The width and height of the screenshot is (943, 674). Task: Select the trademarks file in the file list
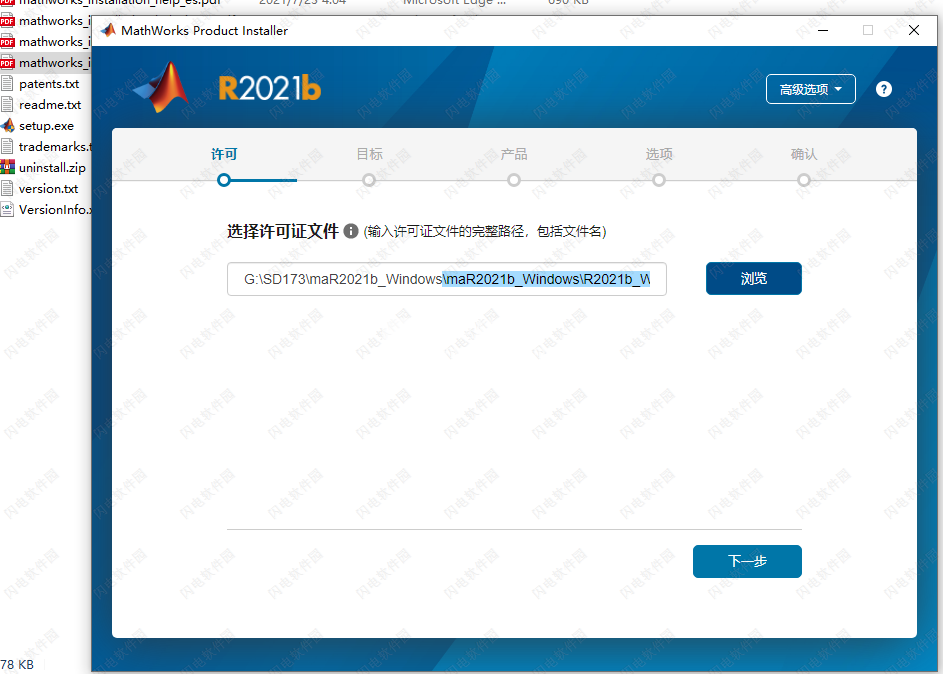coord(55,147)
